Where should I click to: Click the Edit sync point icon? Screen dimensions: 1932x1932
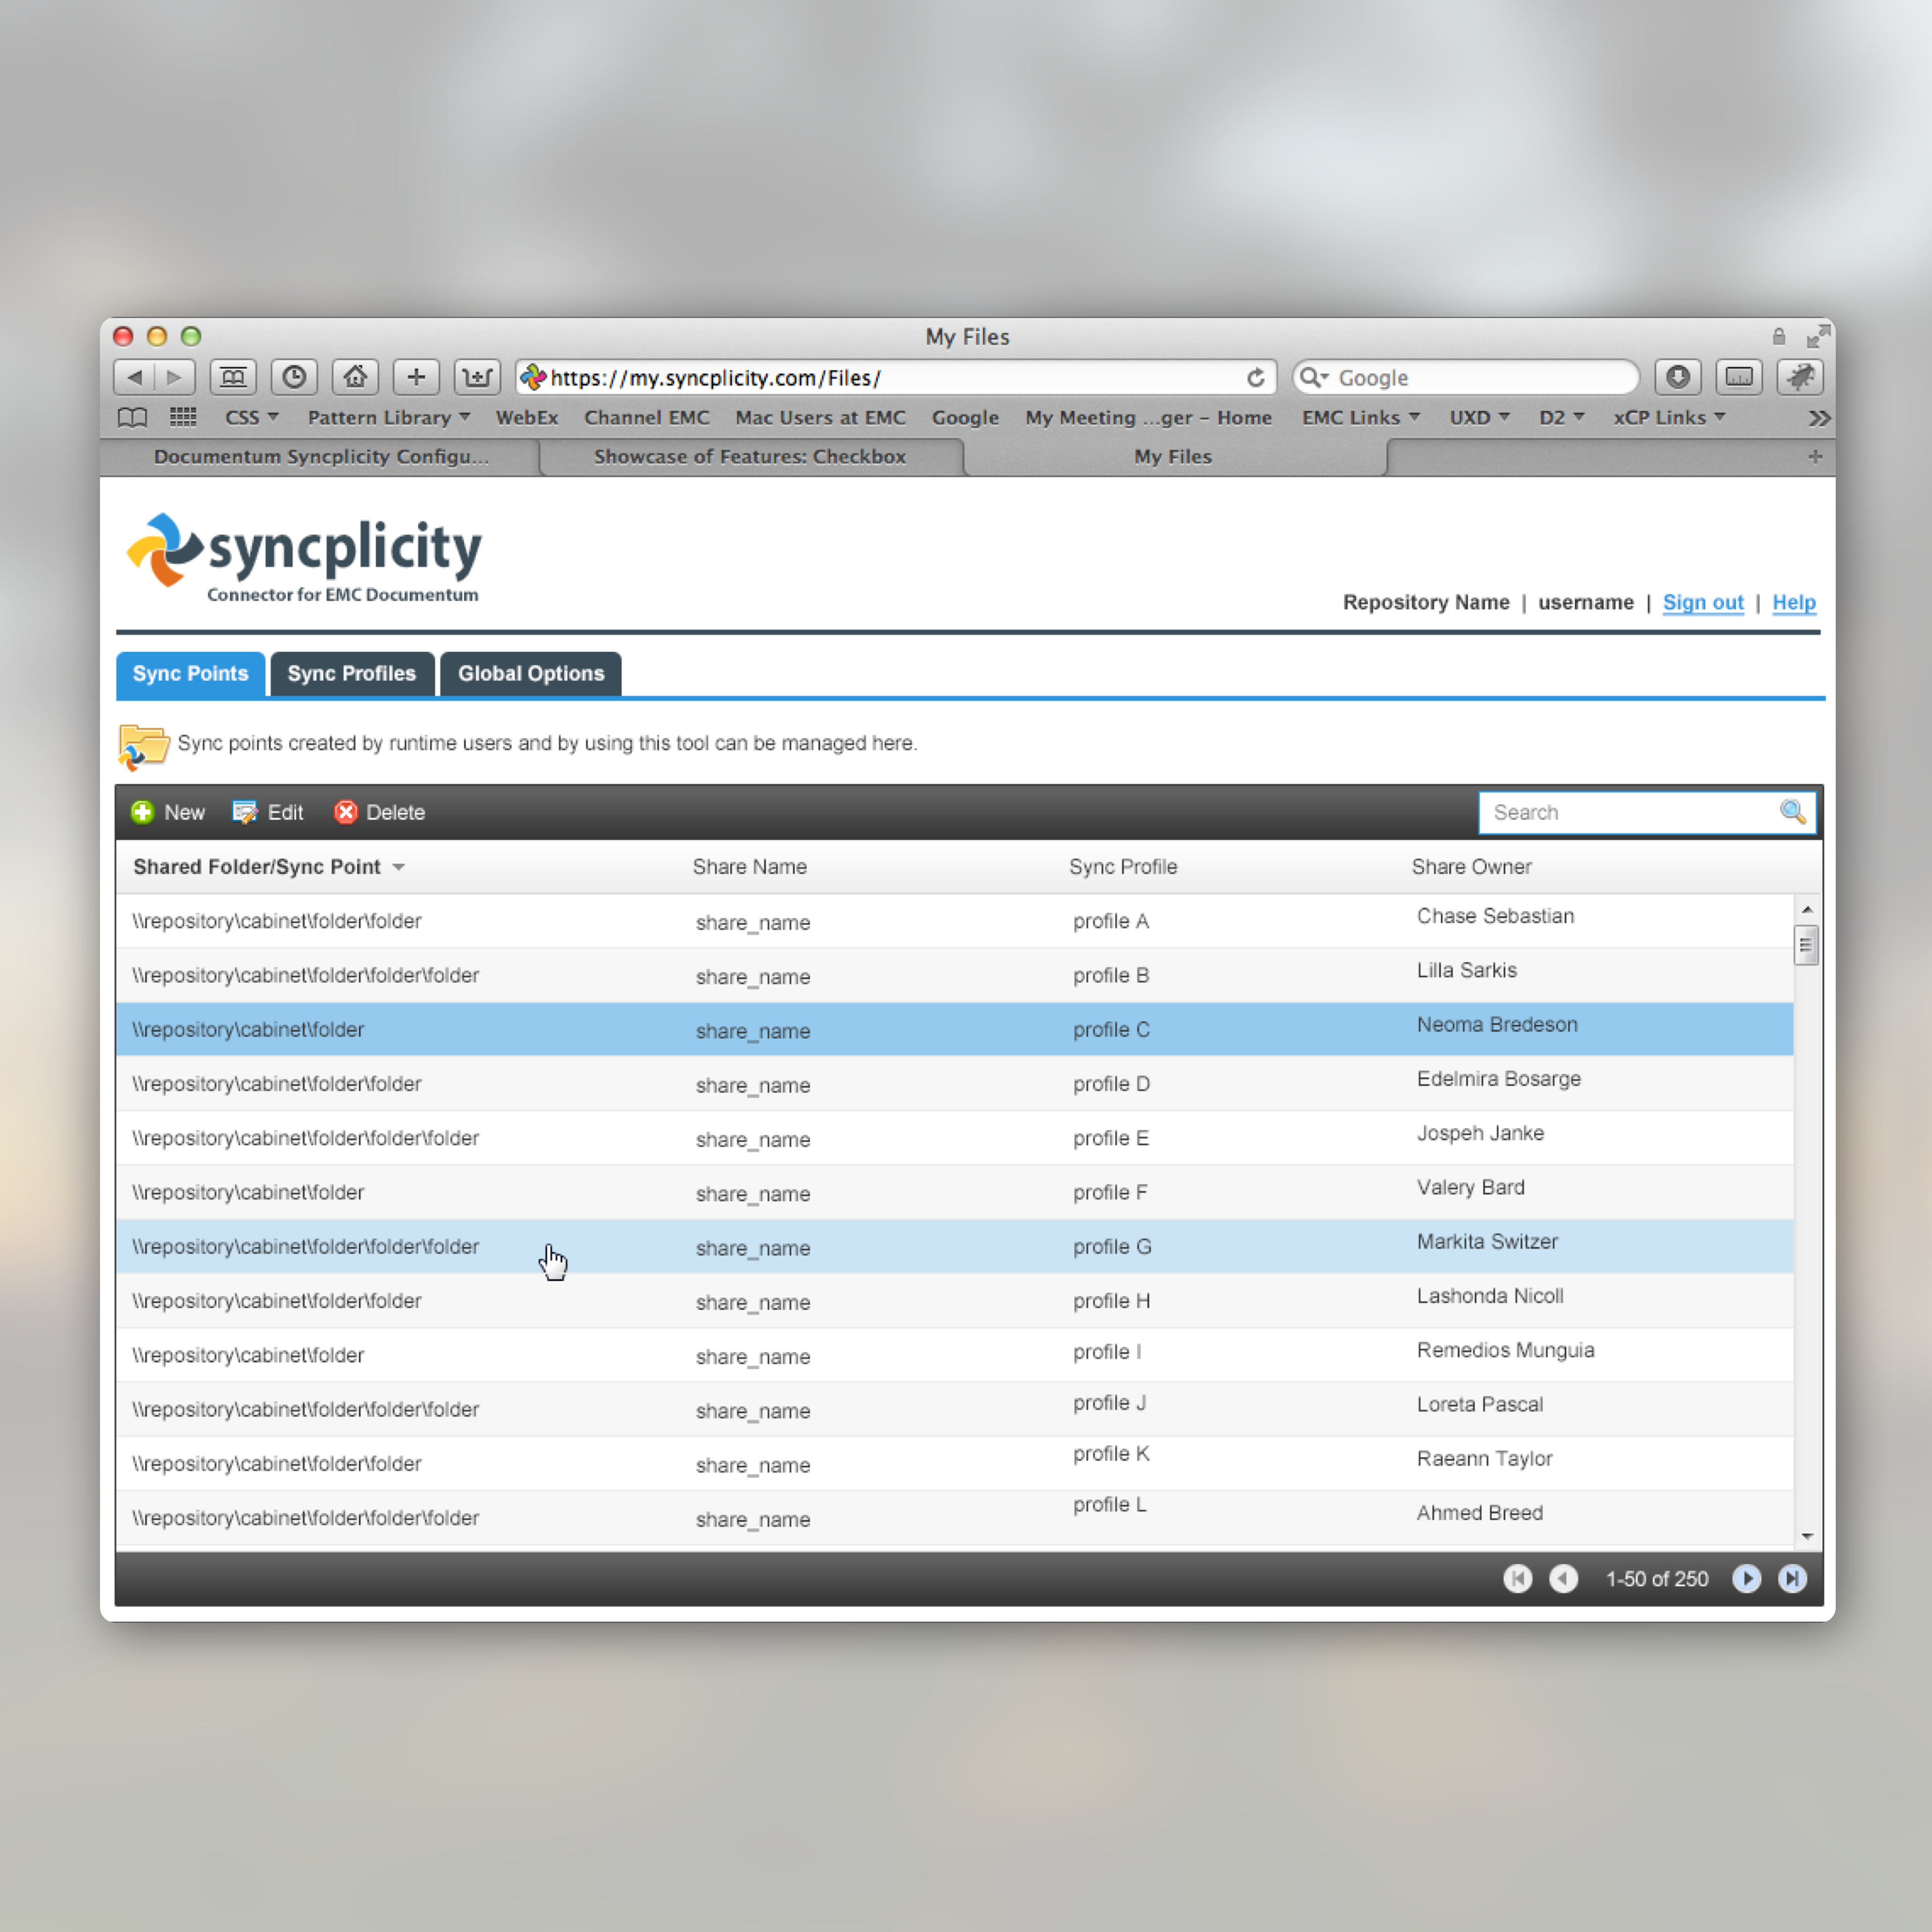tap(244, 812)
